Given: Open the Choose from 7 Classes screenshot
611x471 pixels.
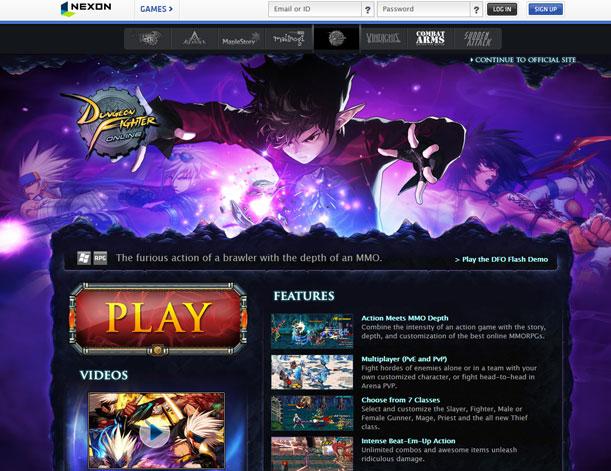Looking at the screenshot, I should [x=312, y=413].
